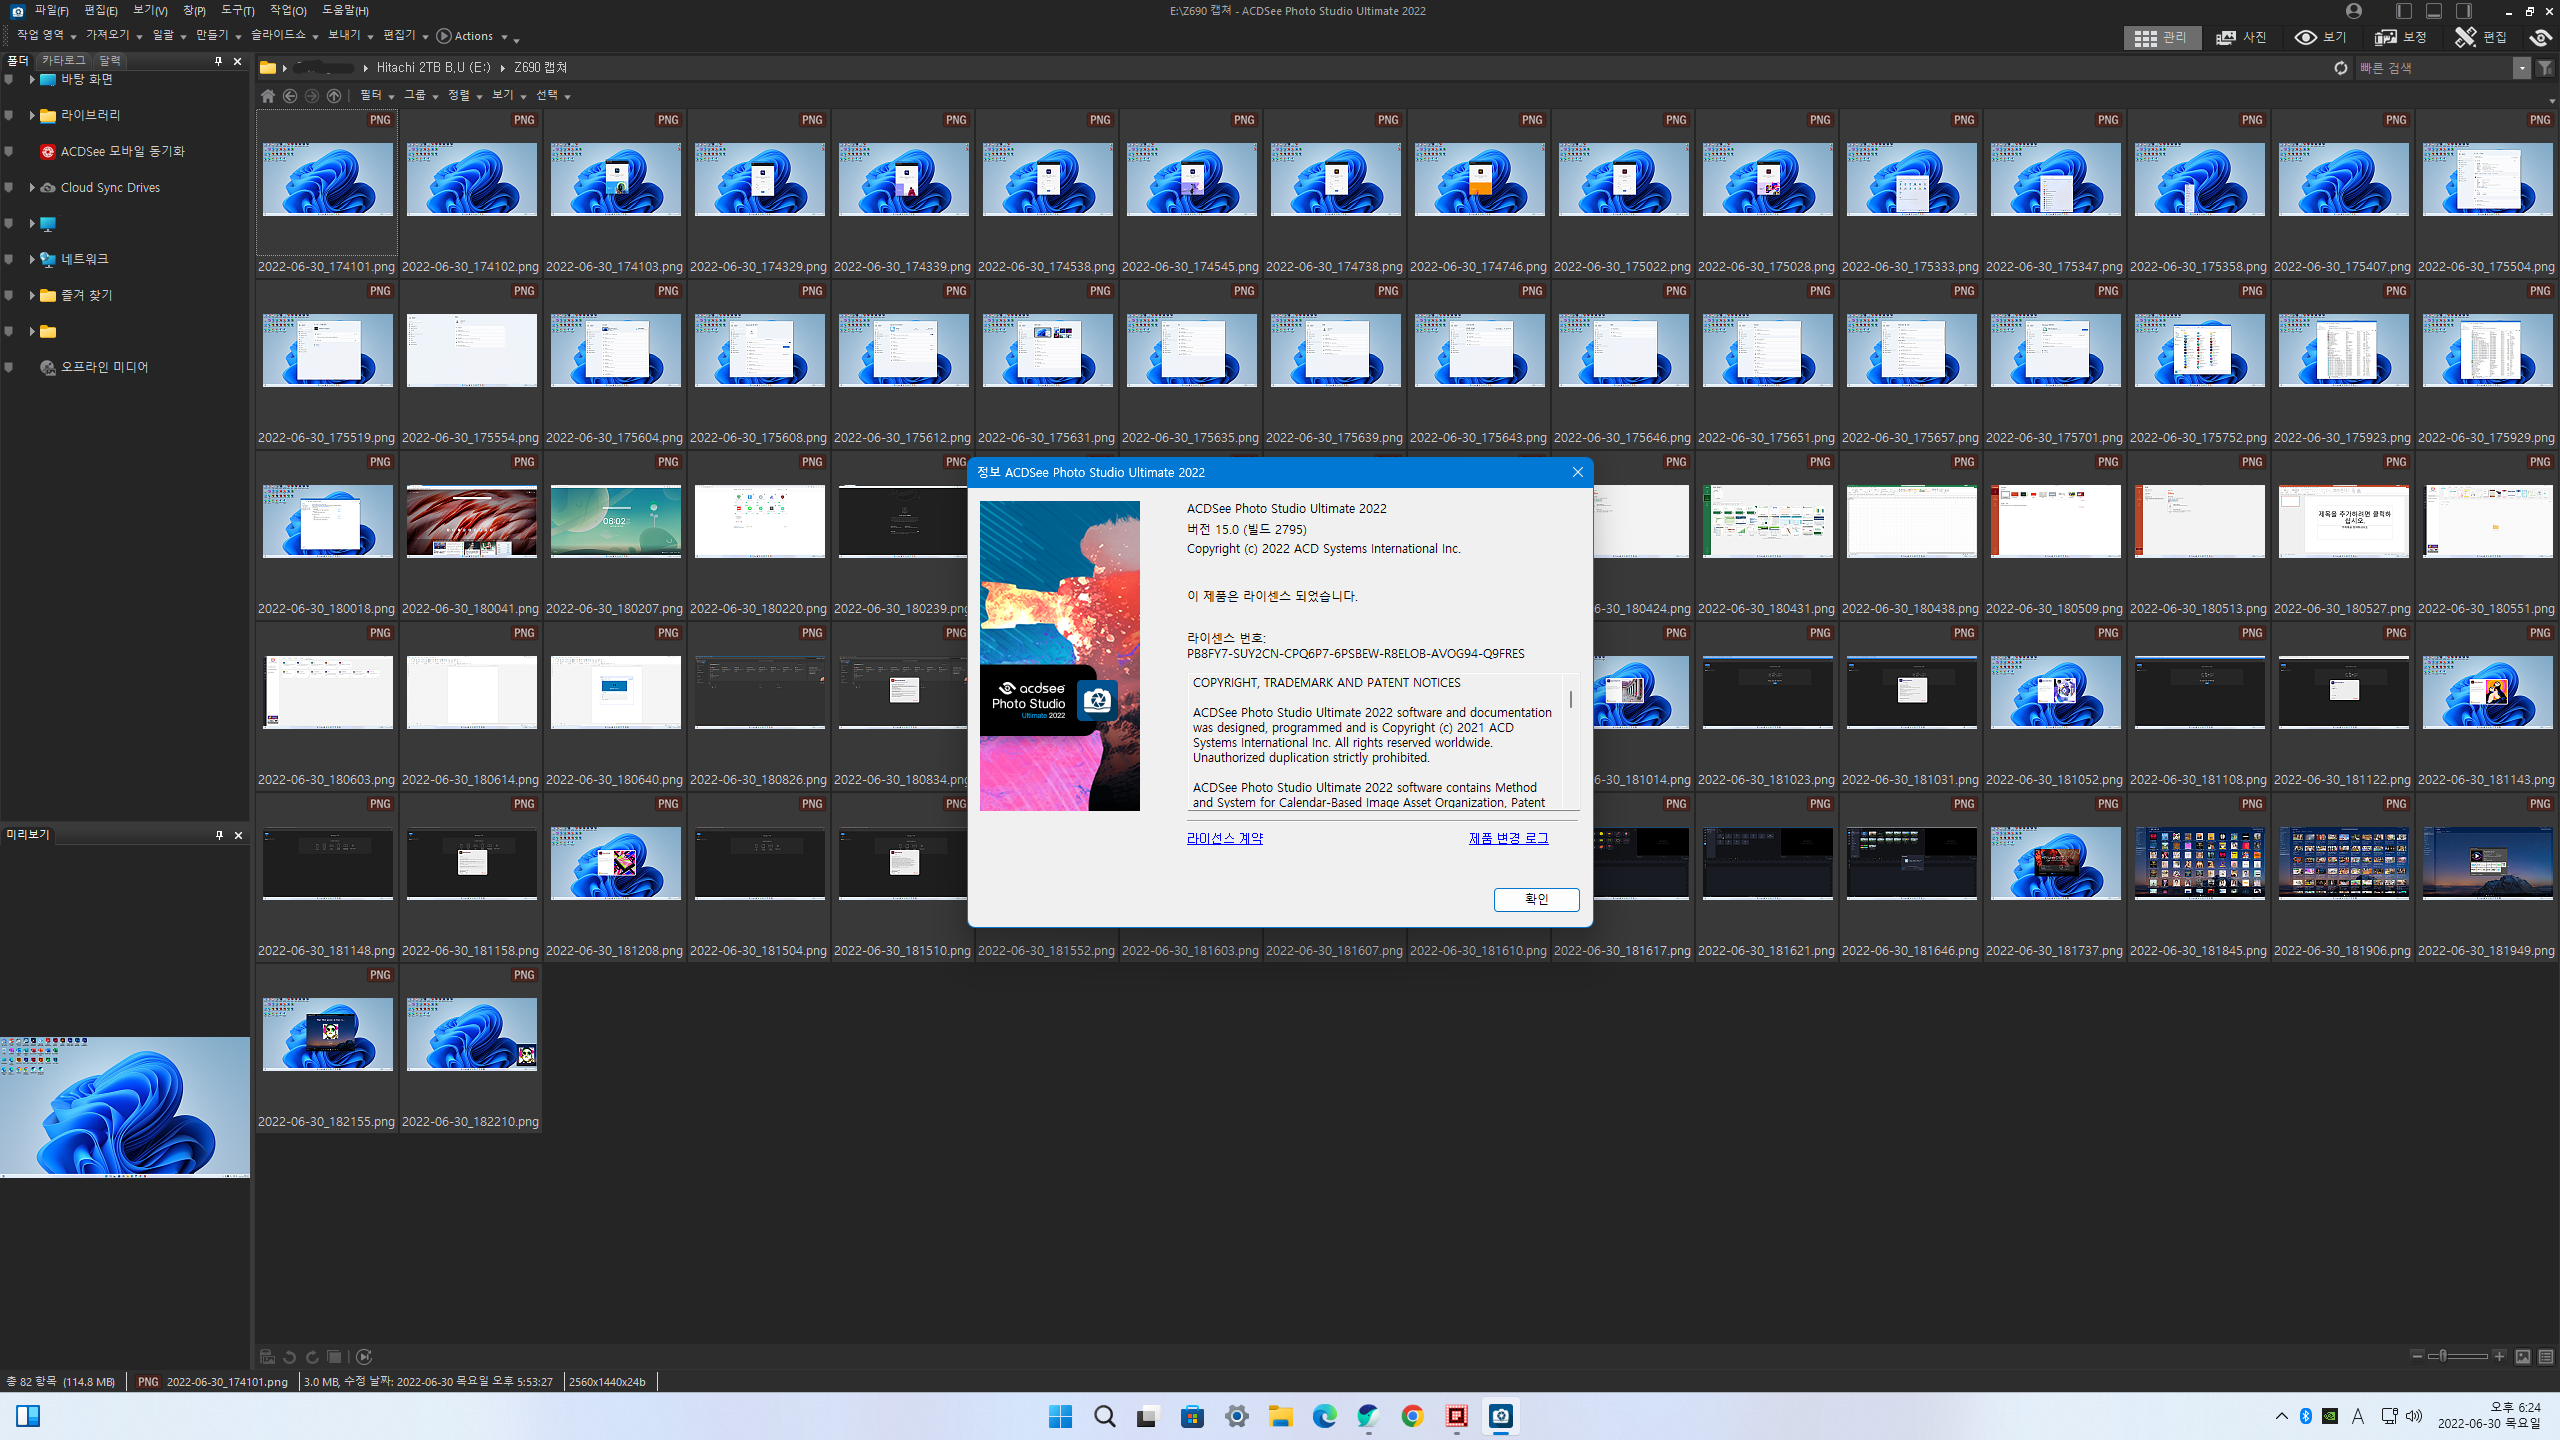2560x1440 pixels.
Task: Open the 필터 dropdown
Action: click(x=377, y=95)
